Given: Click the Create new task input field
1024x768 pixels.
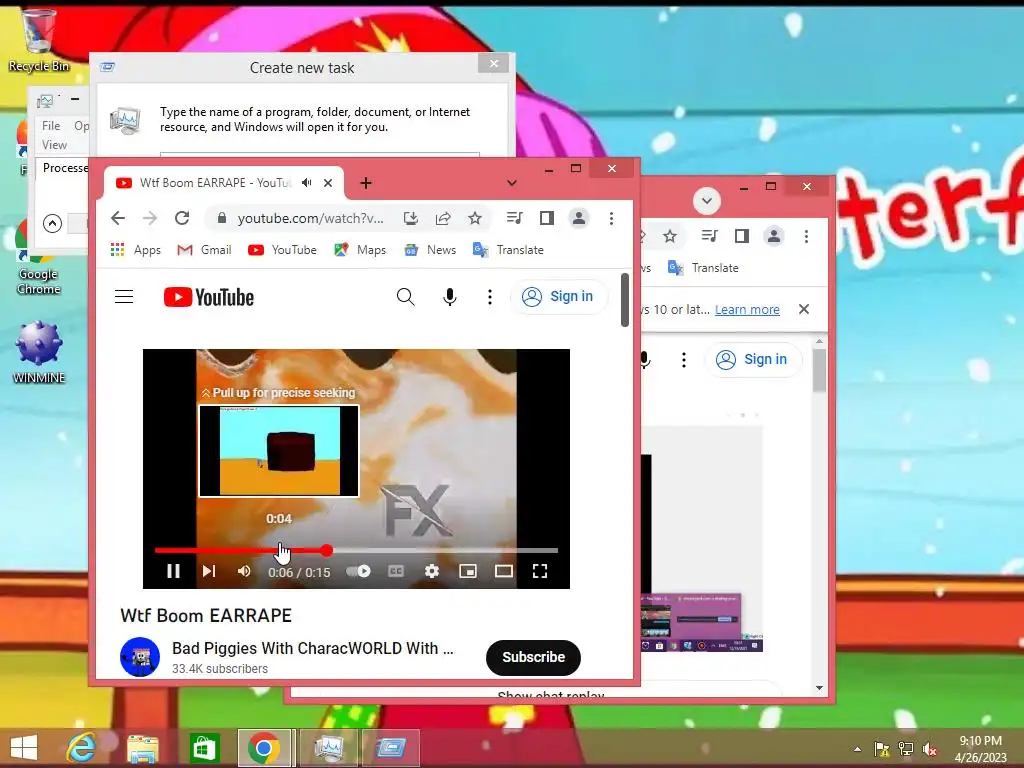Looking at the screenshot, I should (x=320, y=155).
